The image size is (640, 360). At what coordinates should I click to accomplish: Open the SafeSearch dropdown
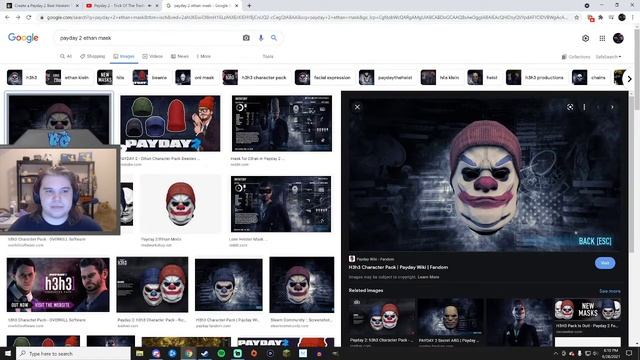tap(608, 57)
